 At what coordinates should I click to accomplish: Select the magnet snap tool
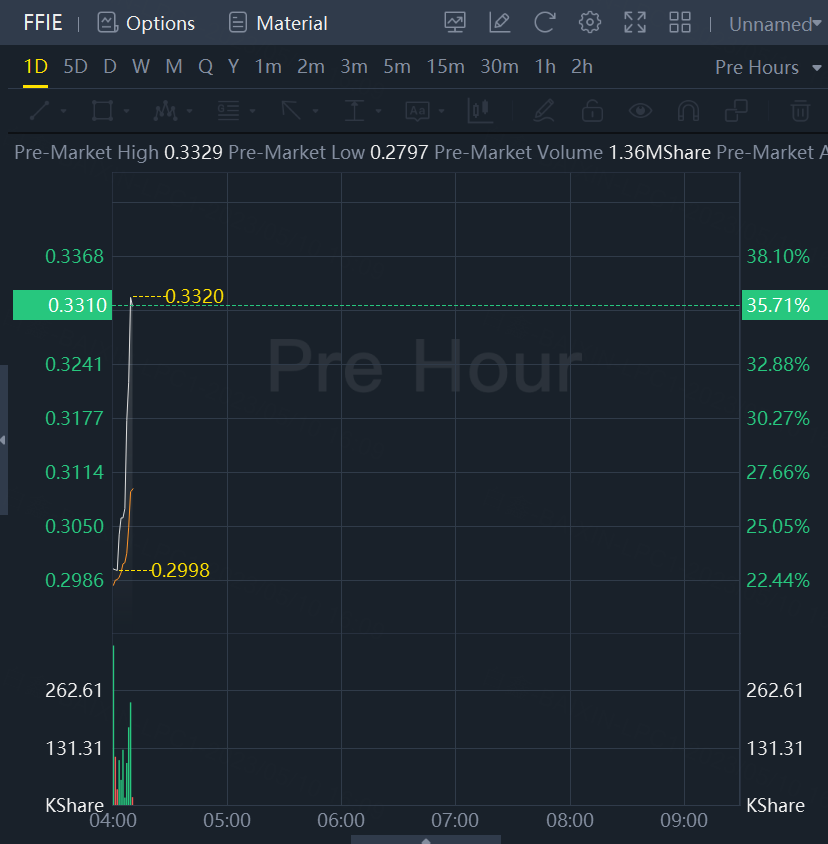click(x=688, y=110)
